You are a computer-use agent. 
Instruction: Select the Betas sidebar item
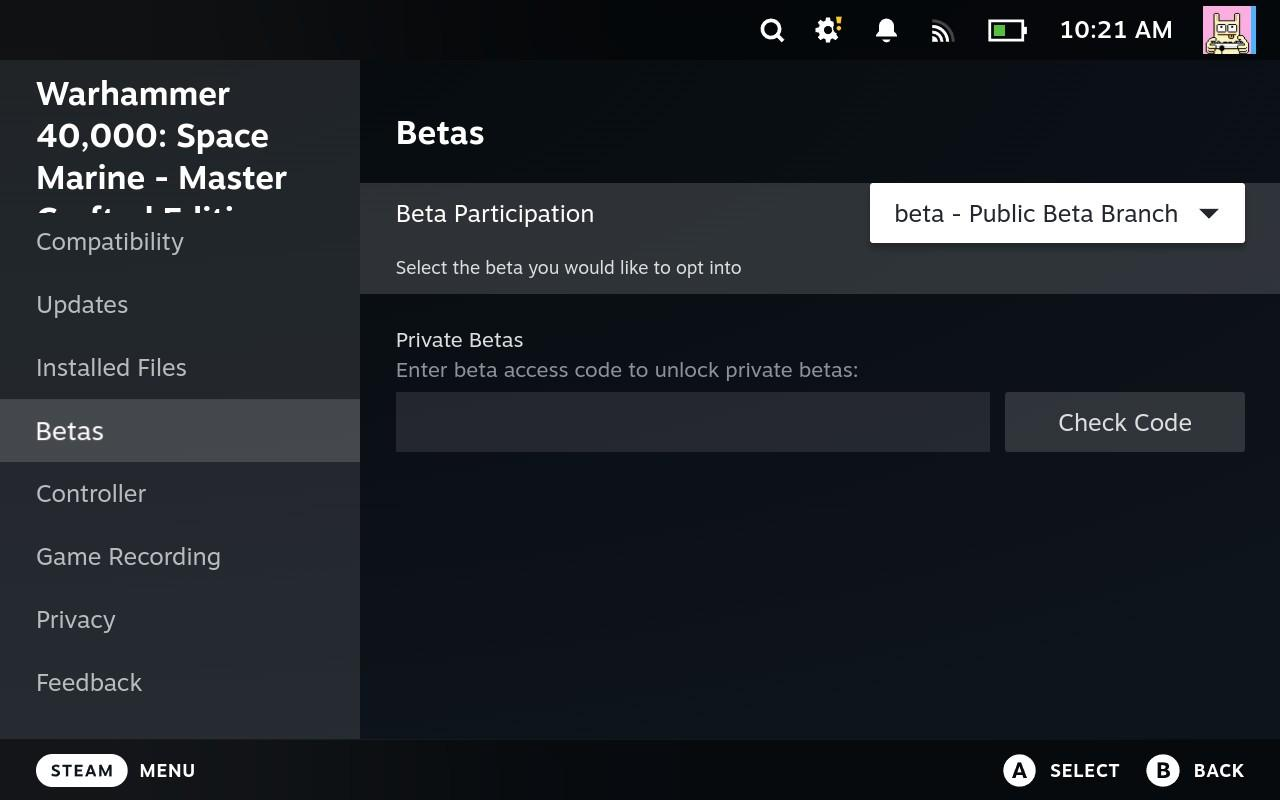pos(70,431)
